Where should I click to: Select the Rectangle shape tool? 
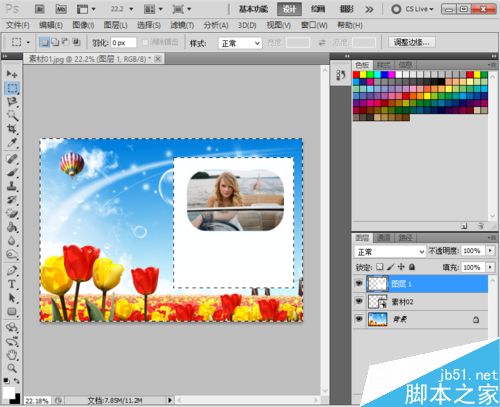[x=12, y=311]
